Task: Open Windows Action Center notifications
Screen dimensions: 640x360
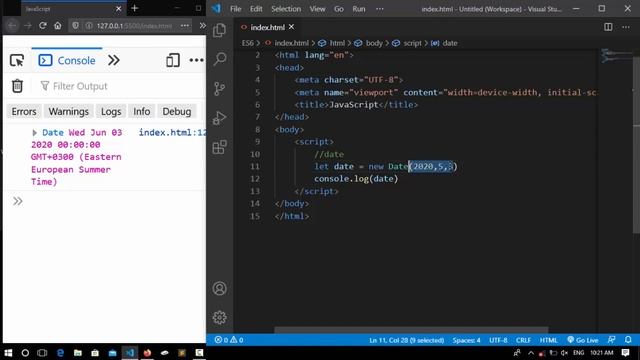Action: click(x=625, y=353)
